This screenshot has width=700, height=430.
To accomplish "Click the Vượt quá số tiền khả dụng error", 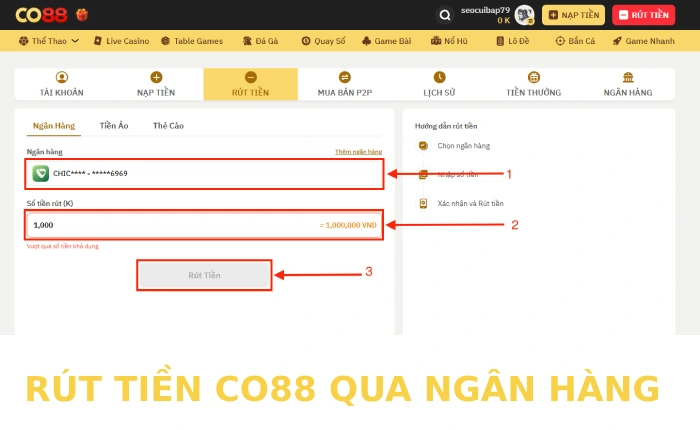I will pos(62,246).
